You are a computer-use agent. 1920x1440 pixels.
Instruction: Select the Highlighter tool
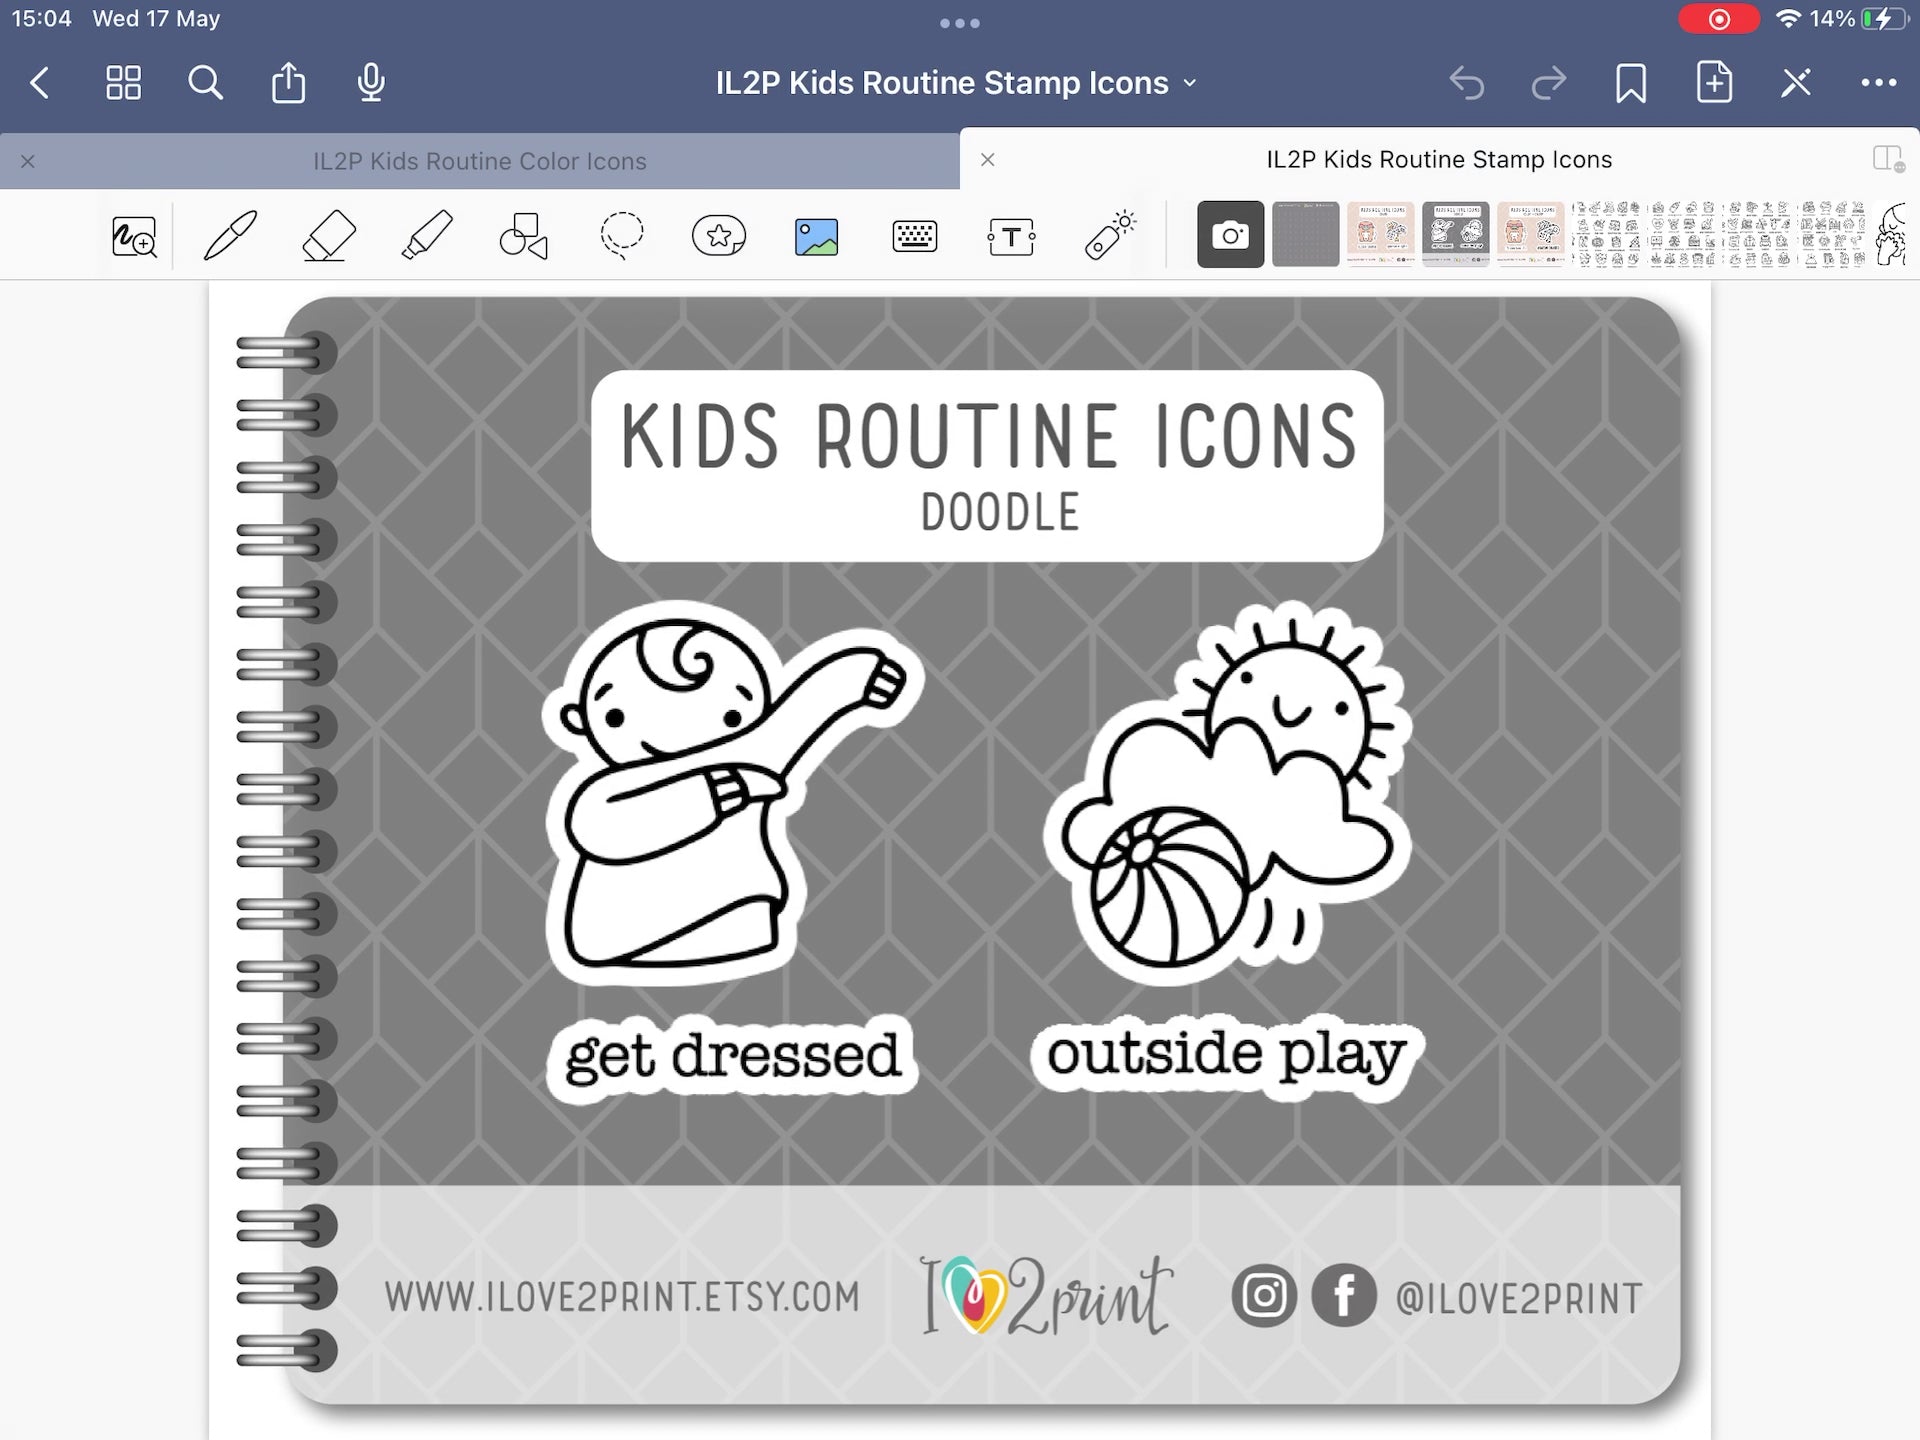[427, 236]
